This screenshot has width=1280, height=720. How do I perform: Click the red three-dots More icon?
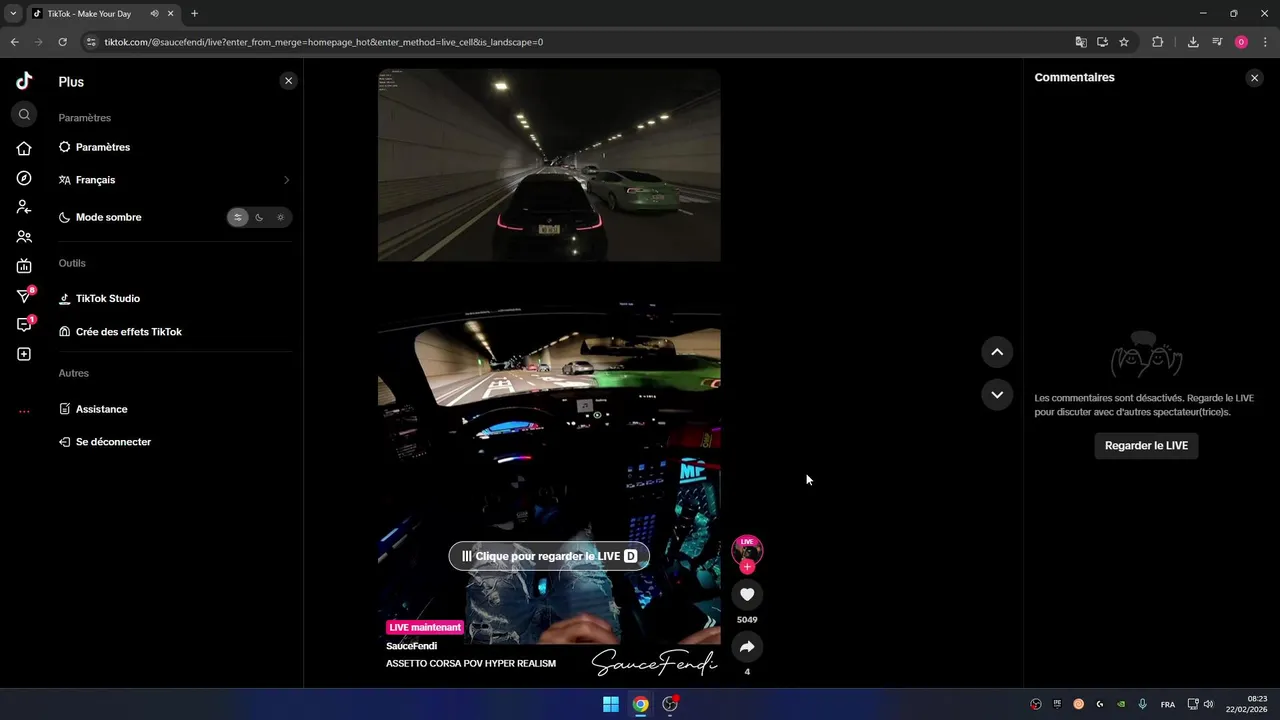(x=24, y=411)
